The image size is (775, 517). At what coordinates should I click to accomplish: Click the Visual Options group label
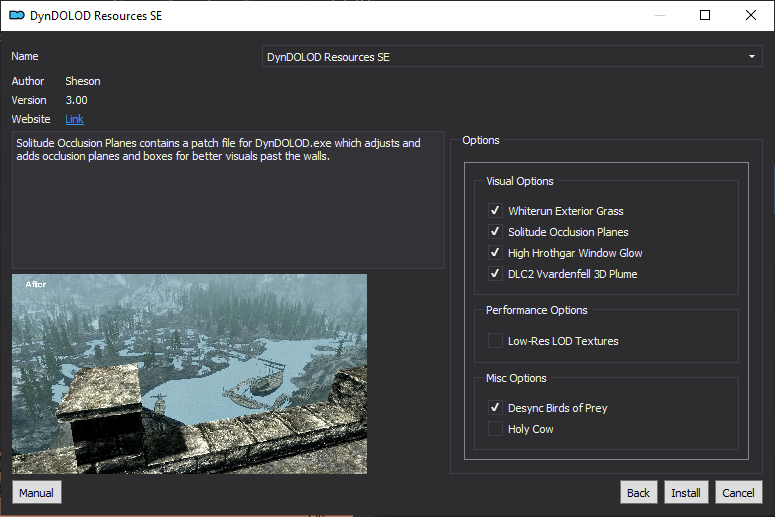coord(519,181)
